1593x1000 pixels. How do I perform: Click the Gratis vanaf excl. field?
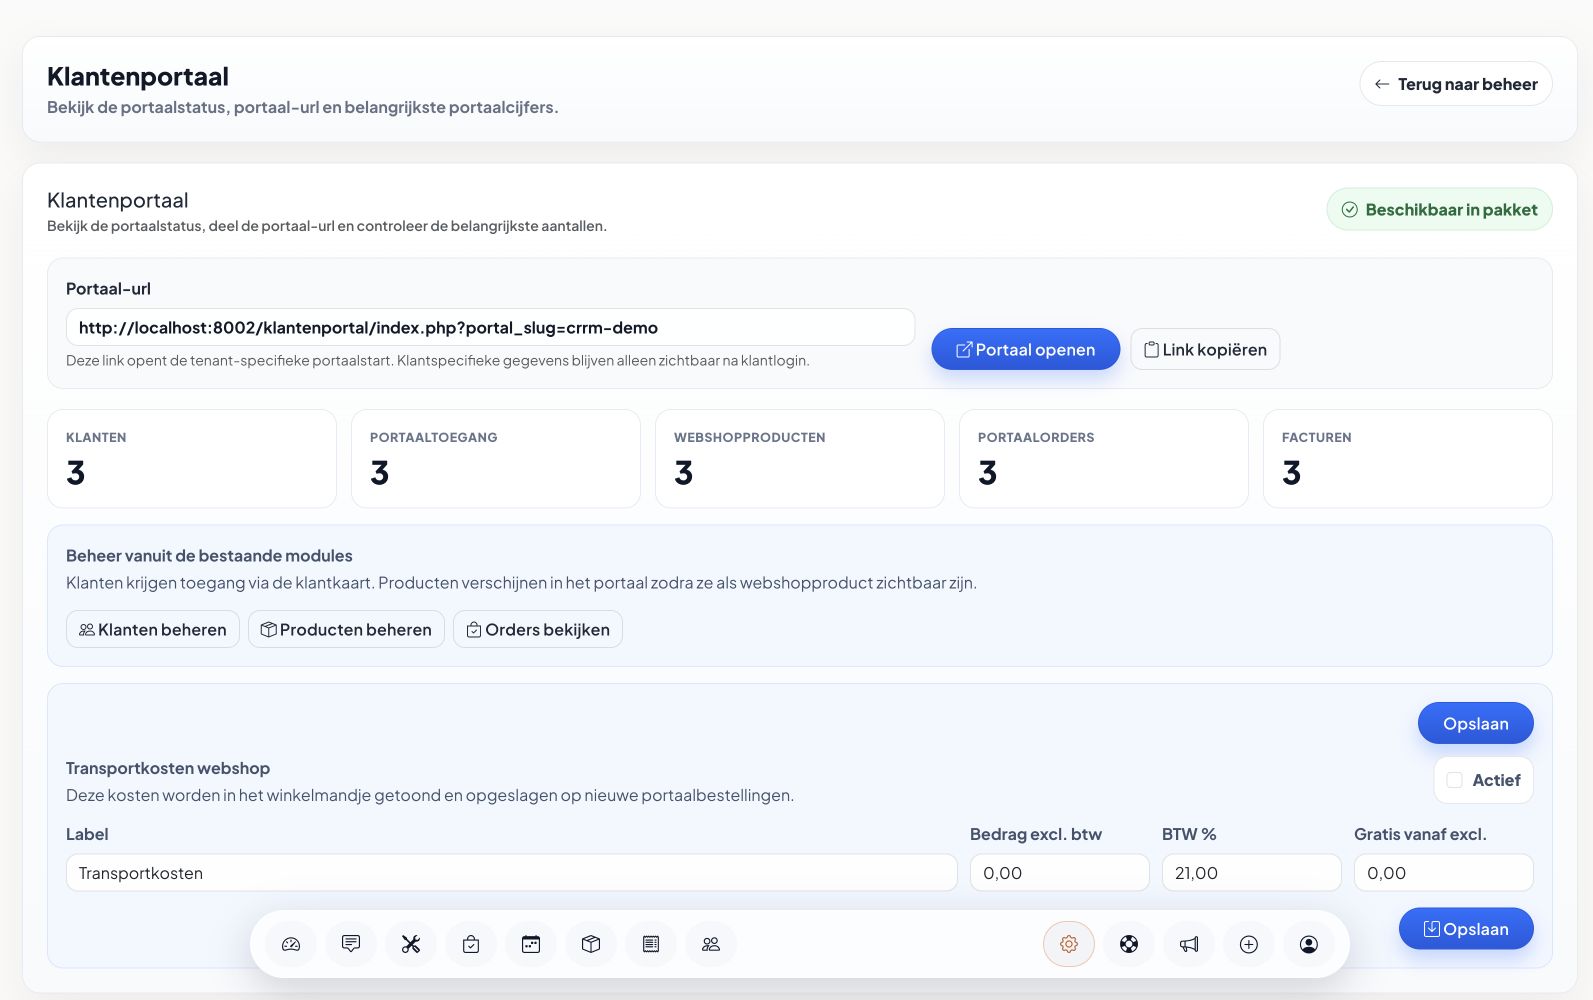point(1444,873)
